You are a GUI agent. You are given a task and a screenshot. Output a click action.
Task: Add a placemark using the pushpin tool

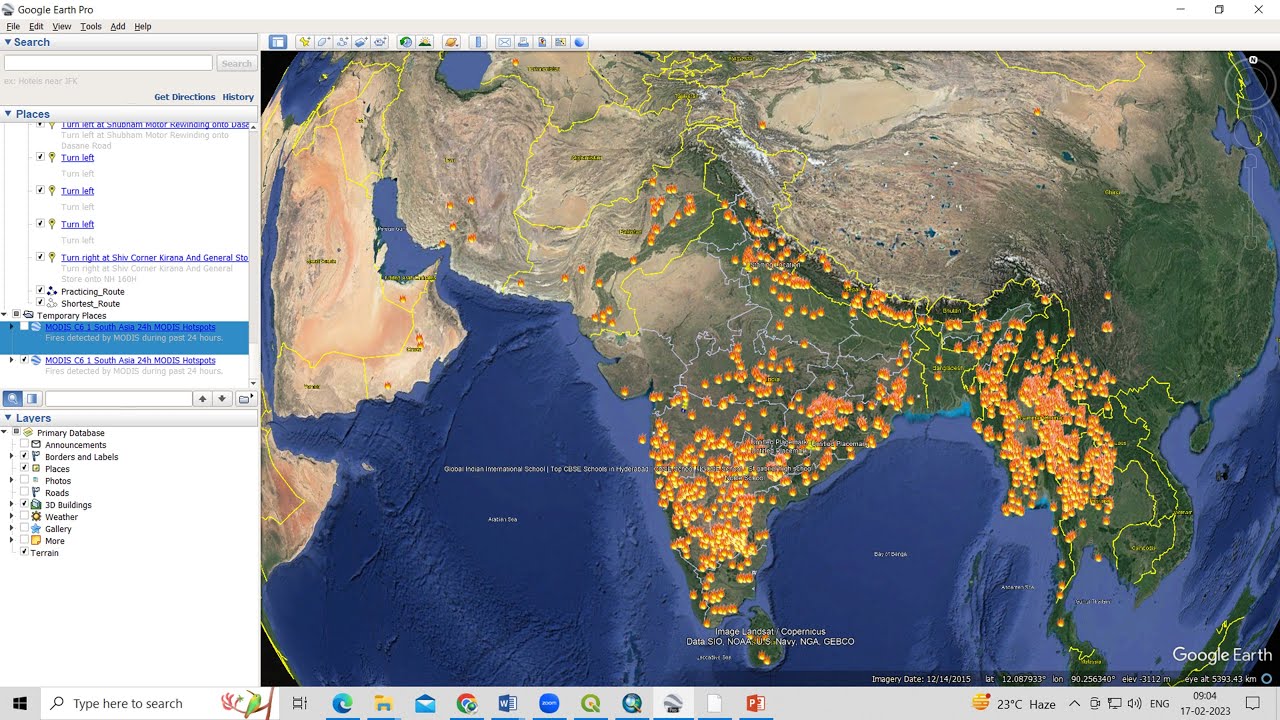pyautogui.click(x=304, y=42)
